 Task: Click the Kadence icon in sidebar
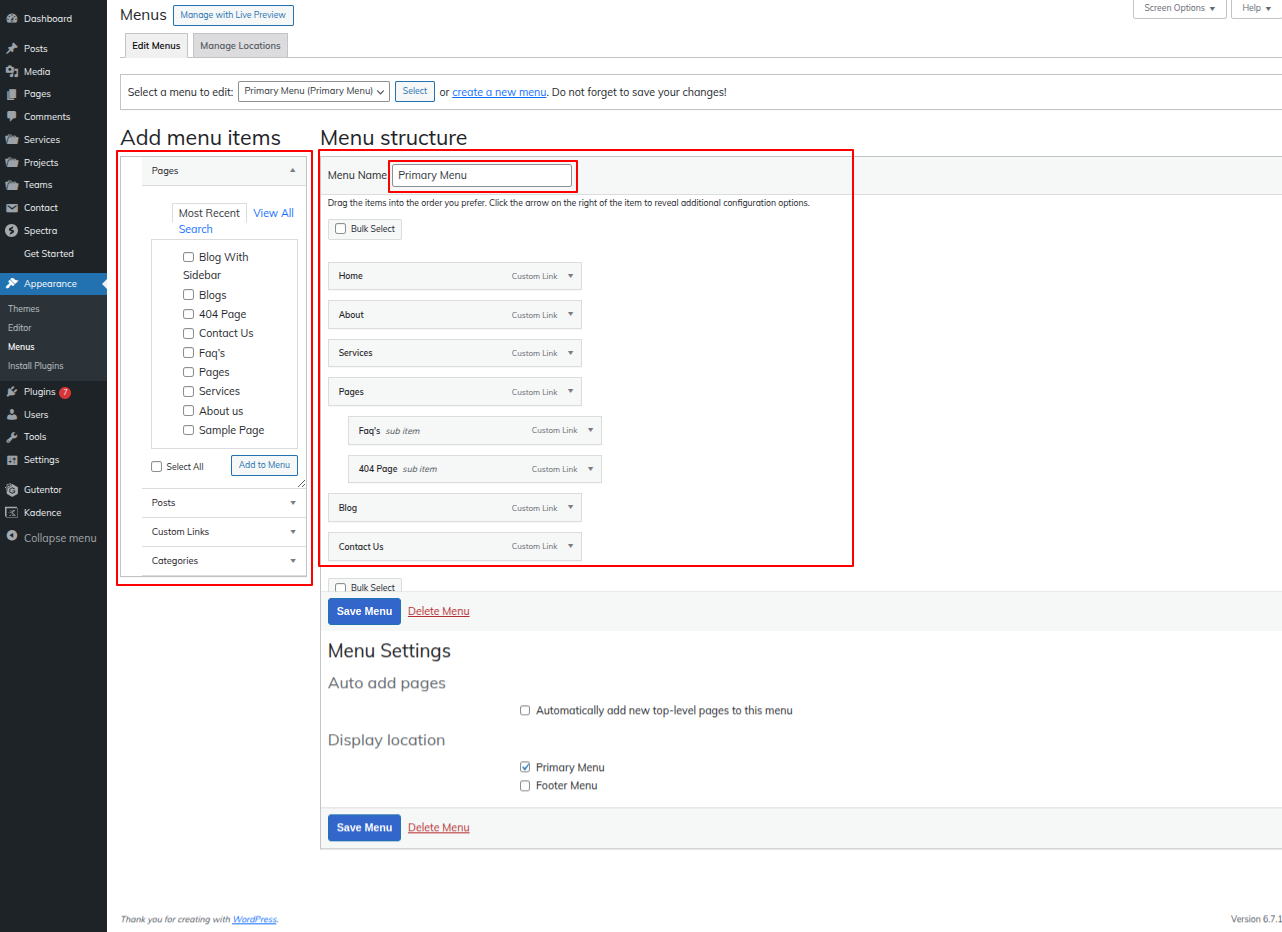(12, 513)
